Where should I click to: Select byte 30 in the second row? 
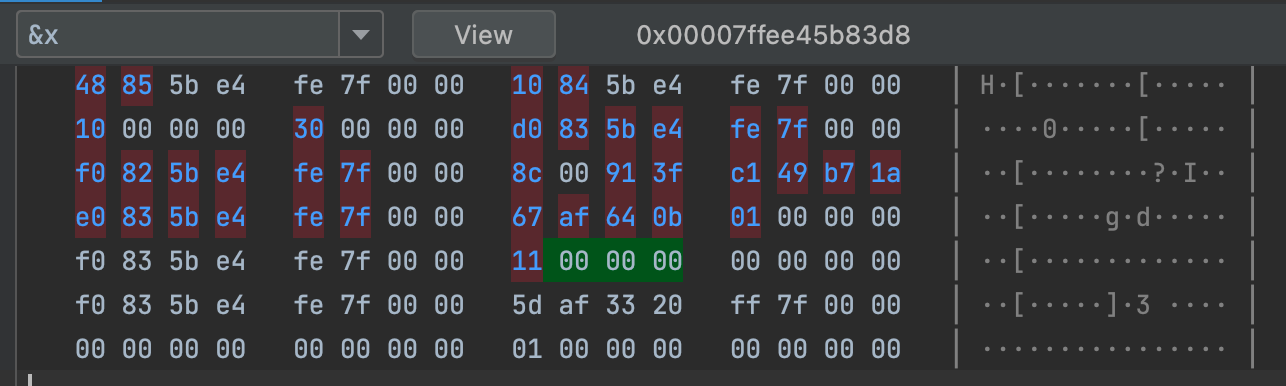coord(309,129)
